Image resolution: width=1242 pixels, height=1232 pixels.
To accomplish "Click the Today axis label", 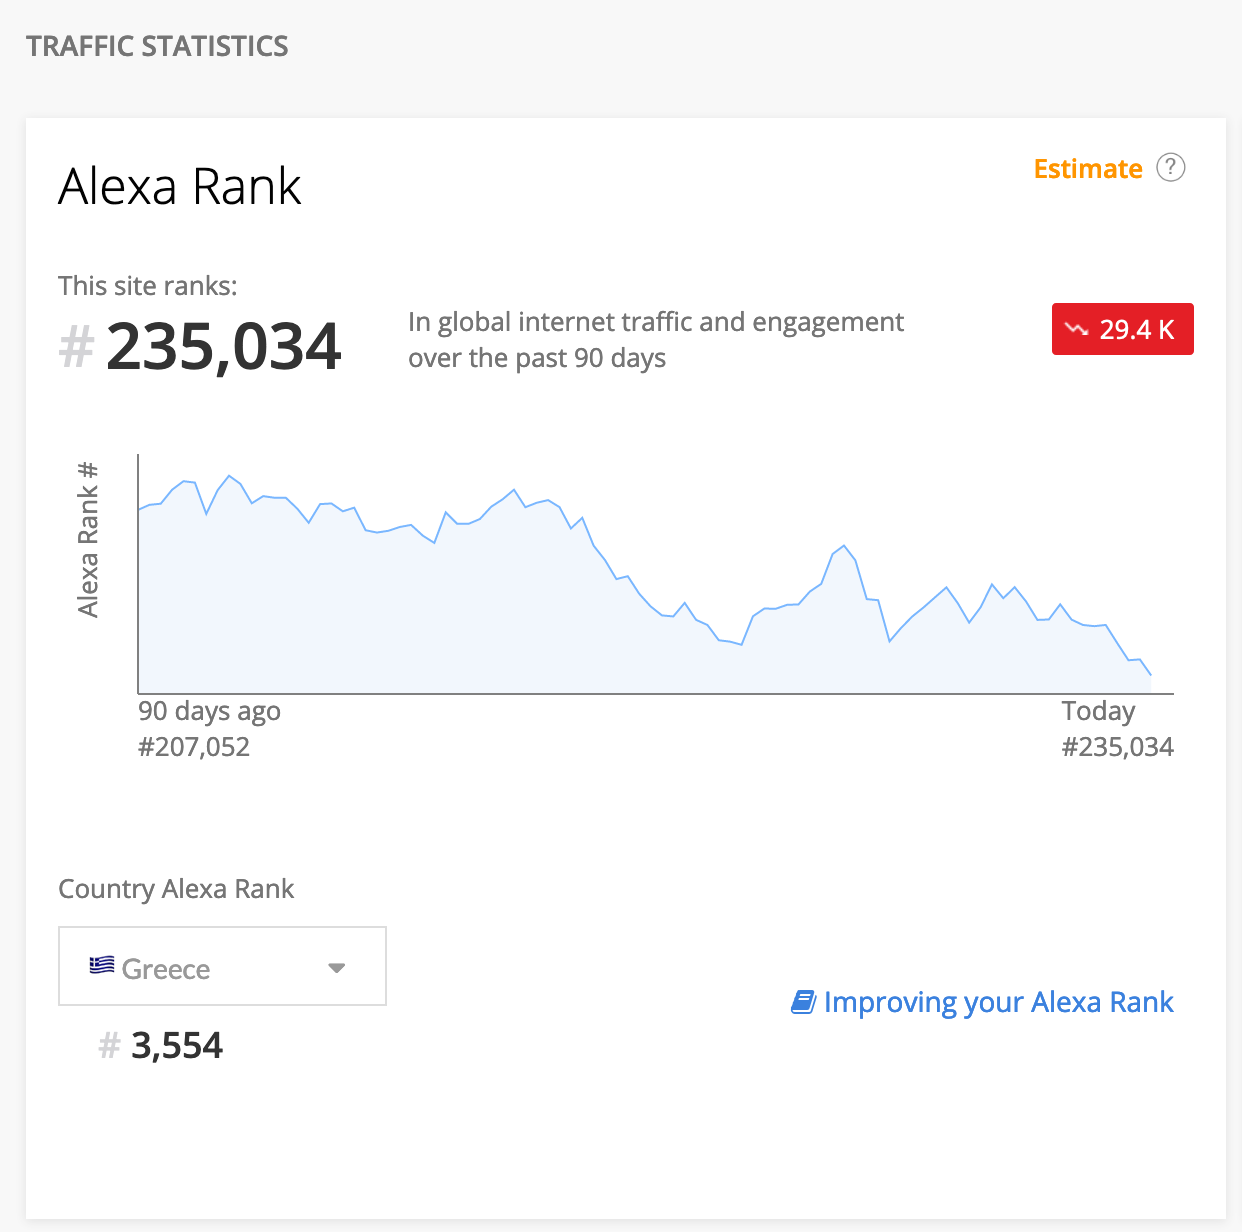I will [x=1098, y=711].
